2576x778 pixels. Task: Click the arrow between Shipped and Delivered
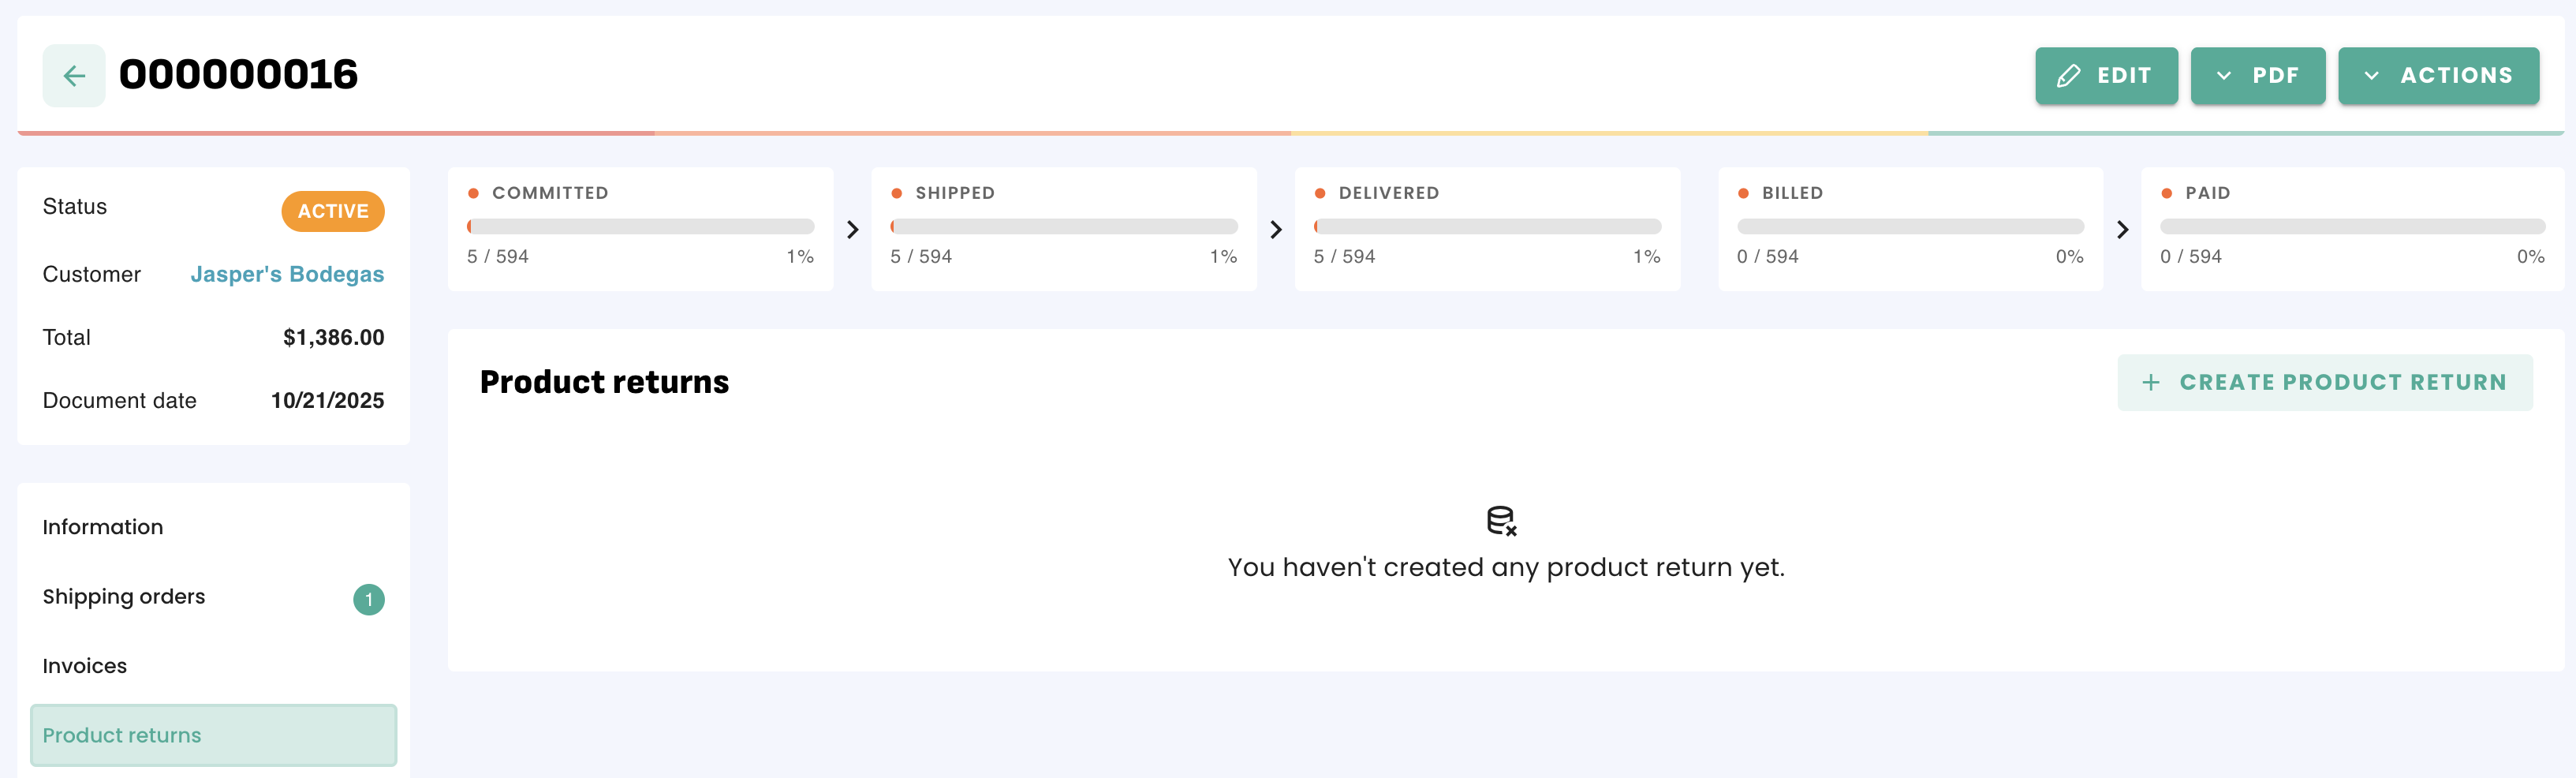pos(1276,230)
